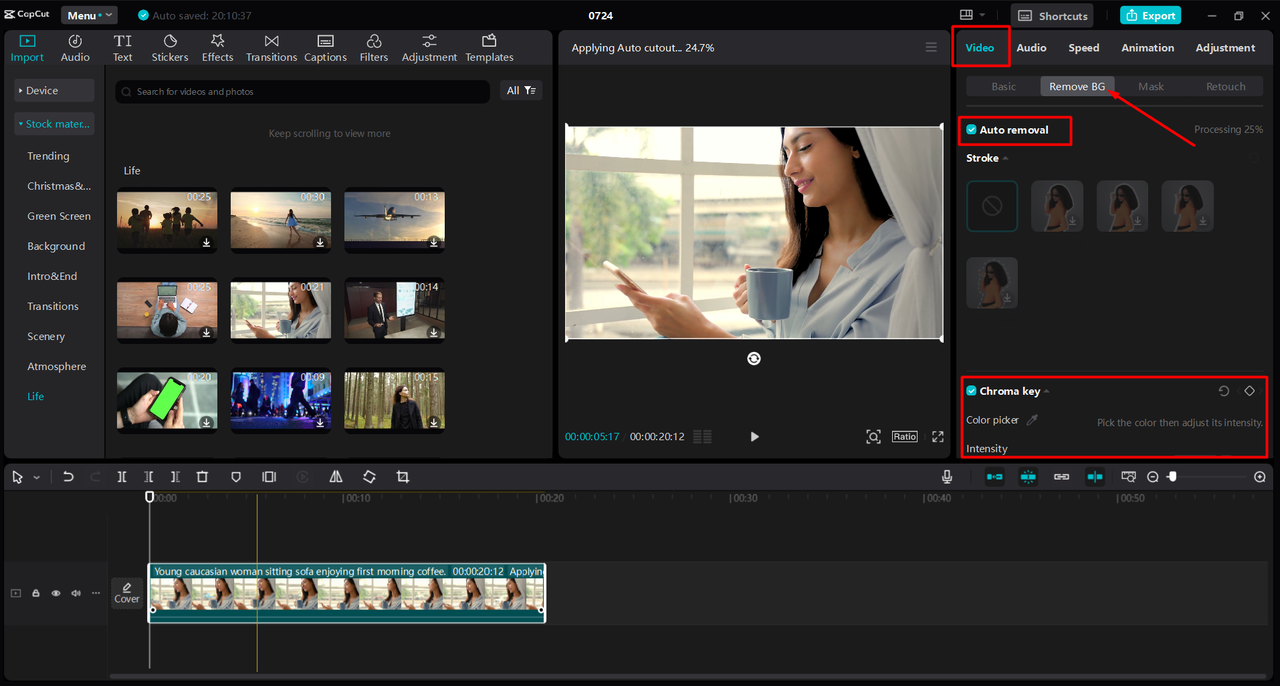Select the Scenery category
1280x686 pixels.
[46, 336]
